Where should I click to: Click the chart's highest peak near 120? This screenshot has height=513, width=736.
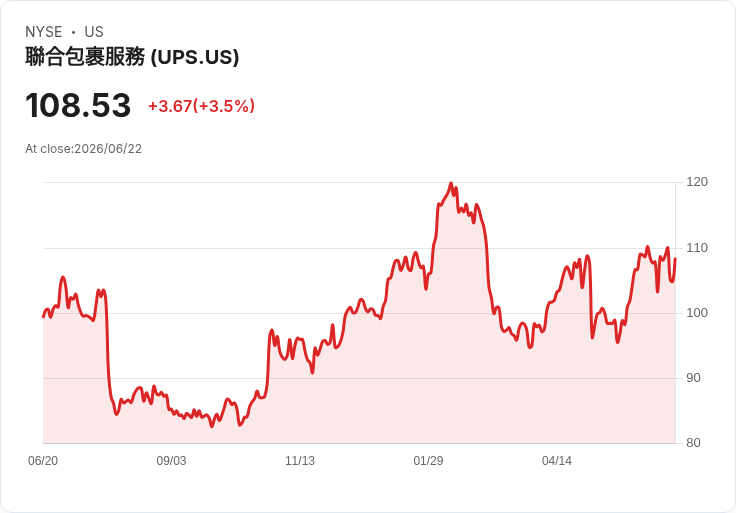click(x=451, y=183)
